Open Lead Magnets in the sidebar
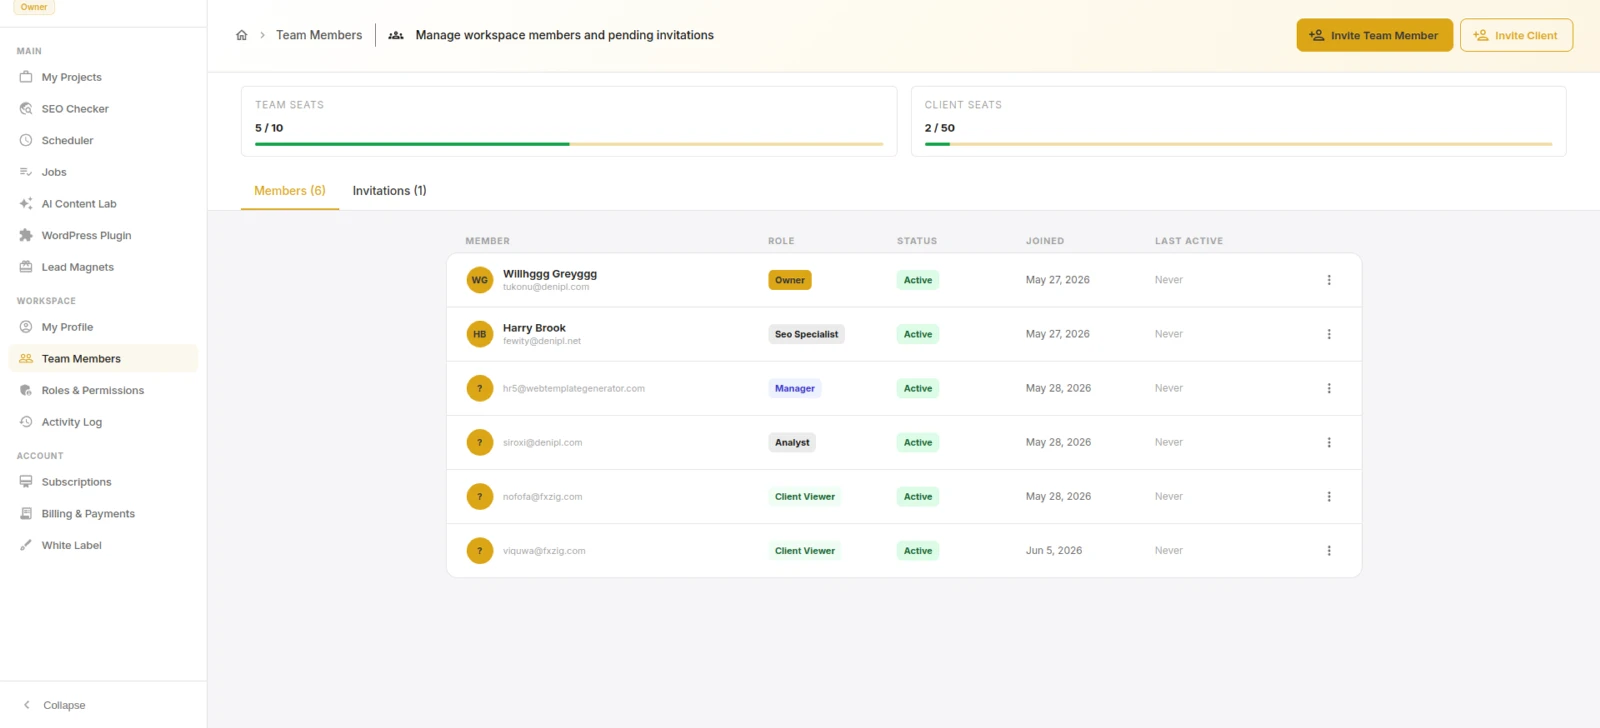This screenshot has width=1600, height=728. point(103,267)
